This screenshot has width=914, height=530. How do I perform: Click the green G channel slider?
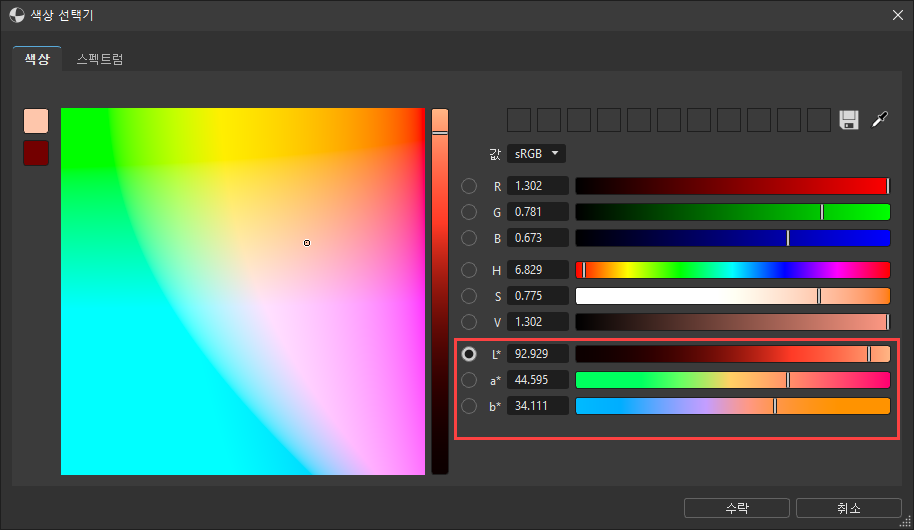coord(733,212)
